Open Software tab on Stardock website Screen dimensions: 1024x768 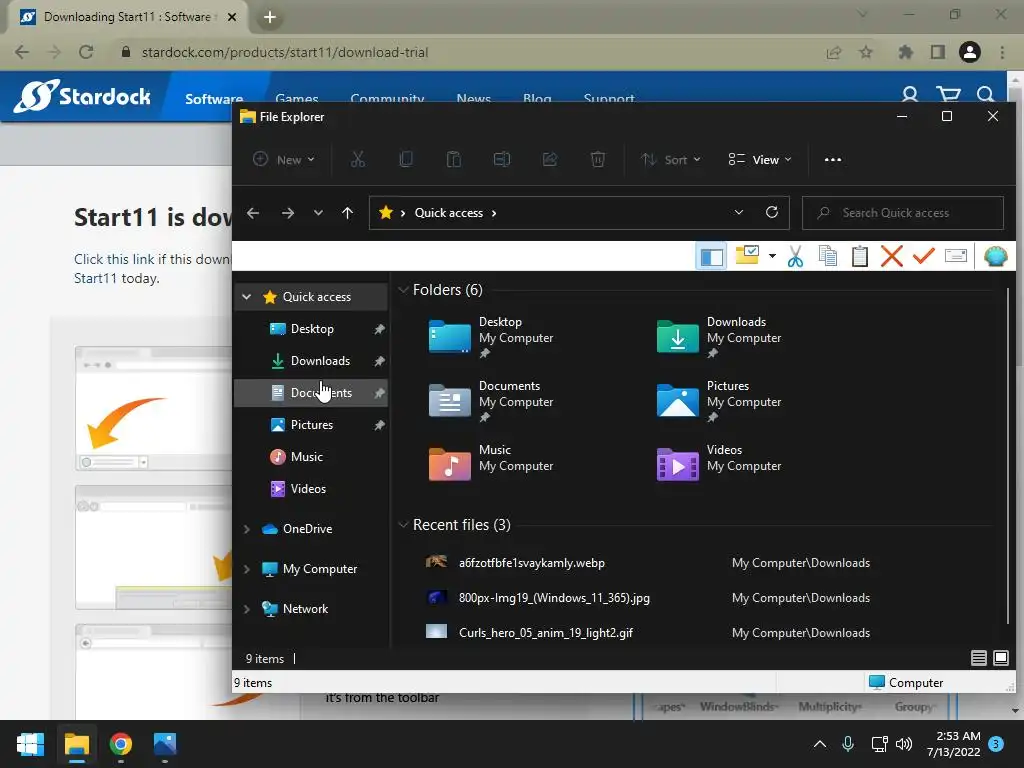pyautogui.click(x=214, y=99)
